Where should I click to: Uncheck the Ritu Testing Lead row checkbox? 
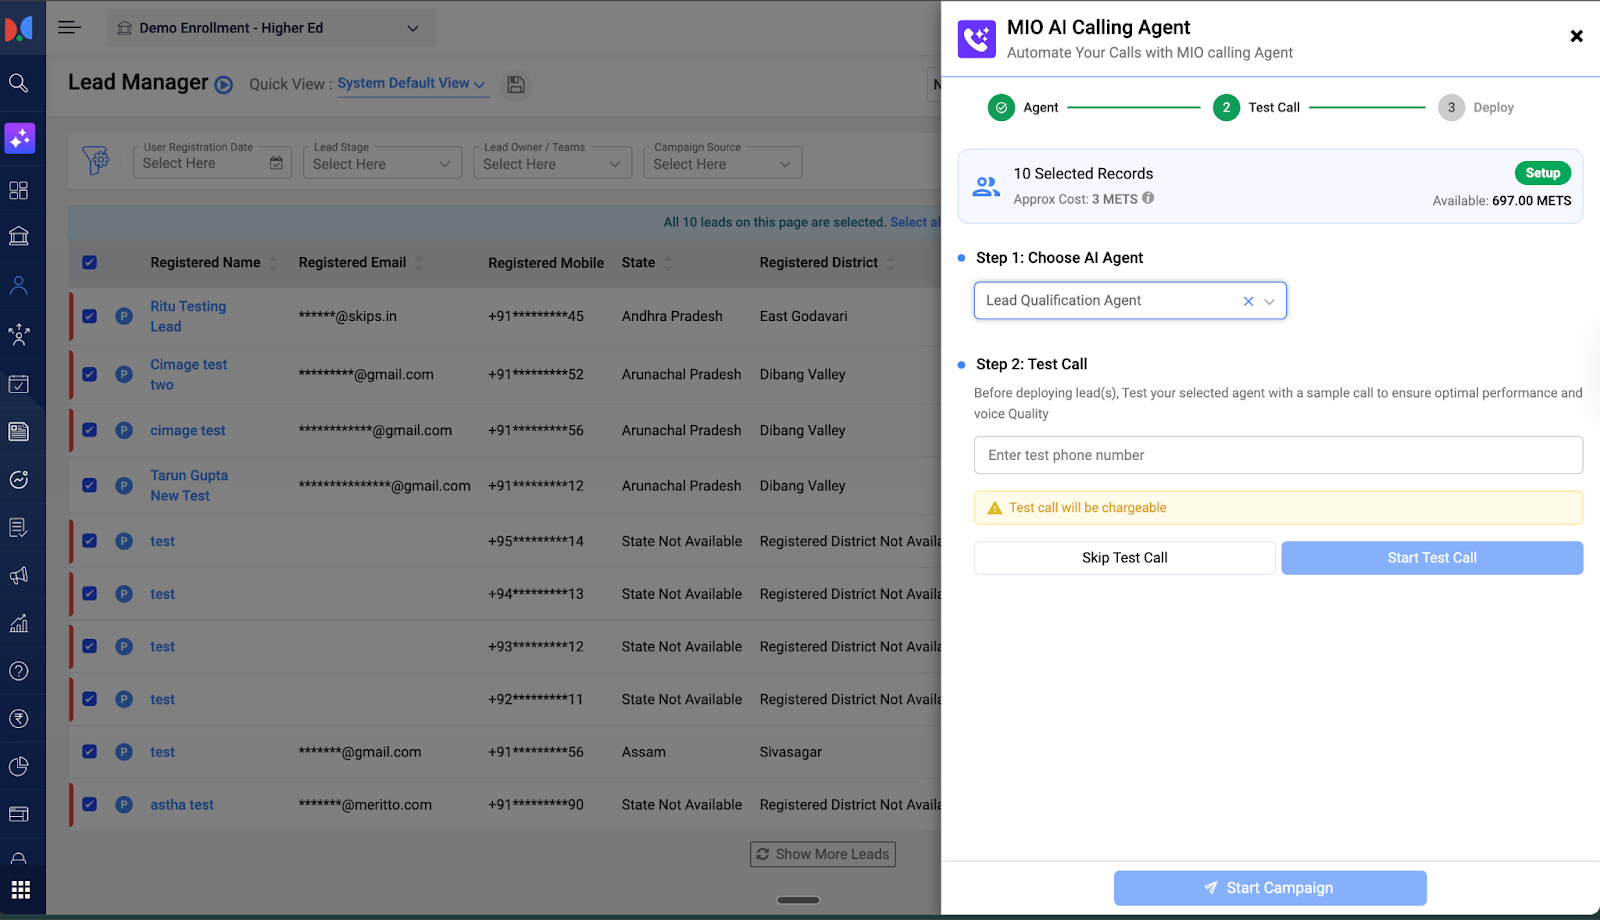click(90, 316)
